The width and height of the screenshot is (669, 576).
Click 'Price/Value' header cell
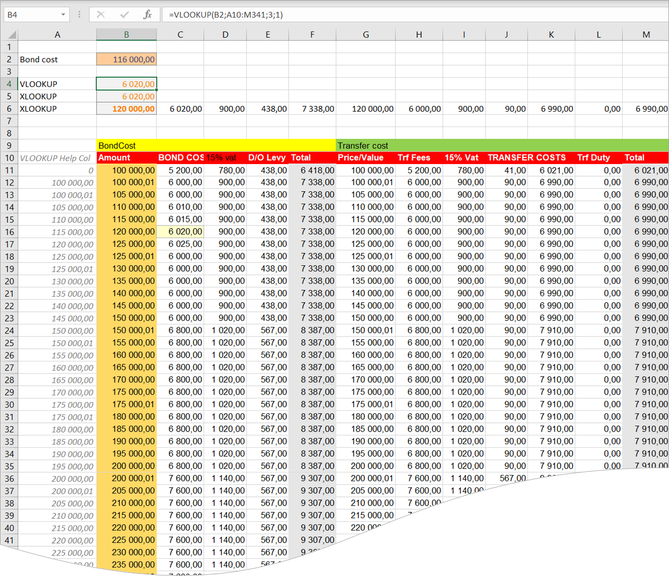click(x=366, y=158)
